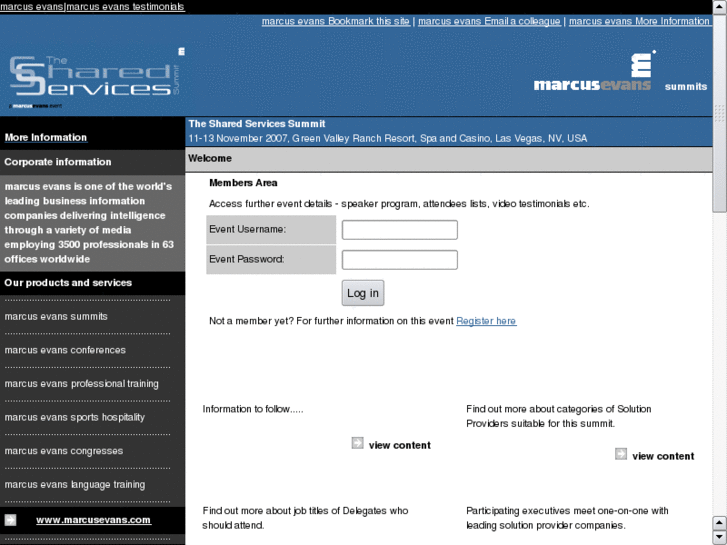The width and height of the screenshot is (727, 545).
Task: Click view content arrow under Information to follow
Action: [357, 443]
